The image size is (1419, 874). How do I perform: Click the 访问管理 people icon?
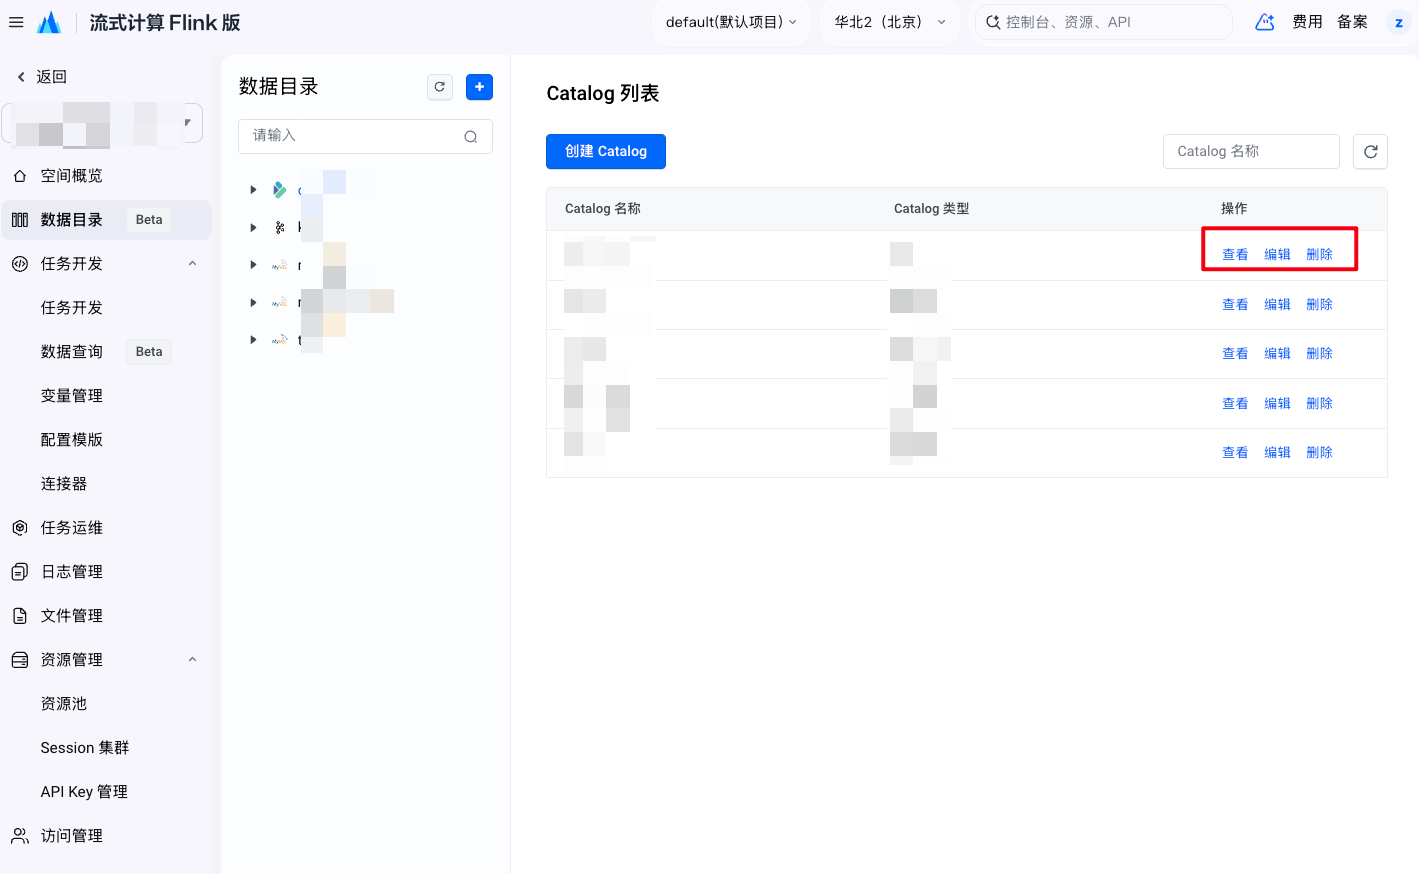point(20,836)
